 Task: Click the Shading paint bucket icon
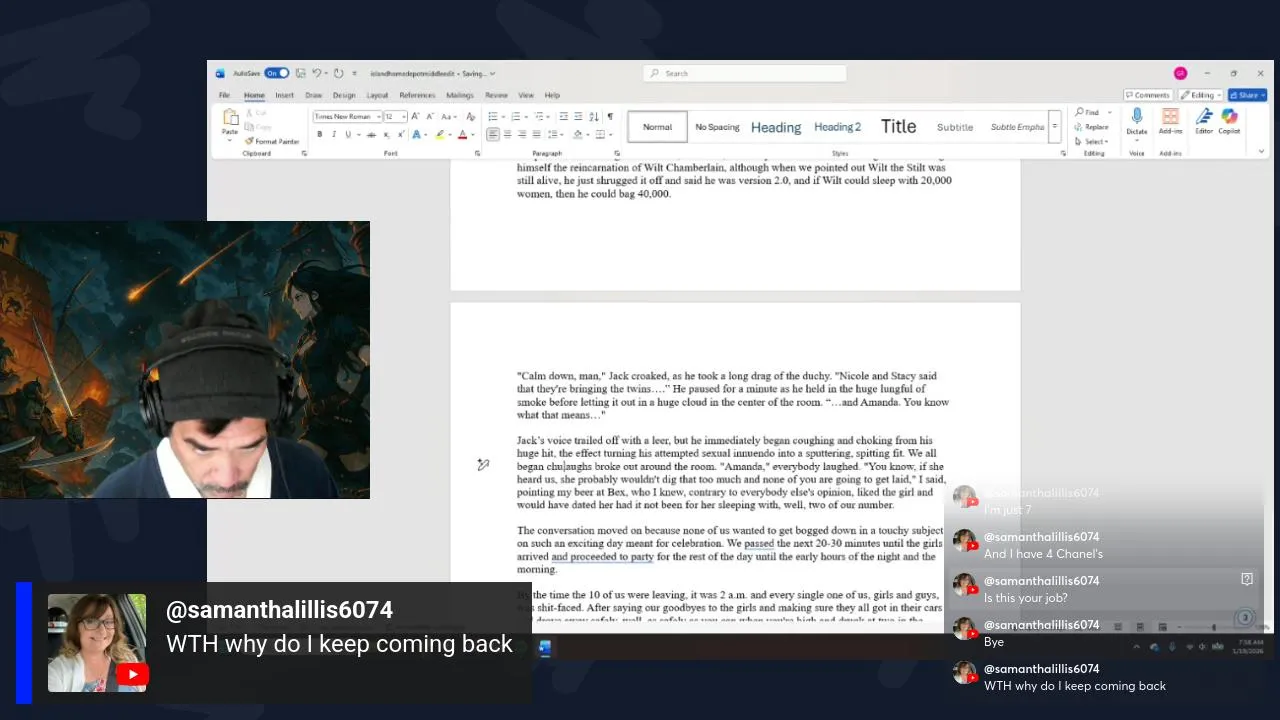[578, 135]
